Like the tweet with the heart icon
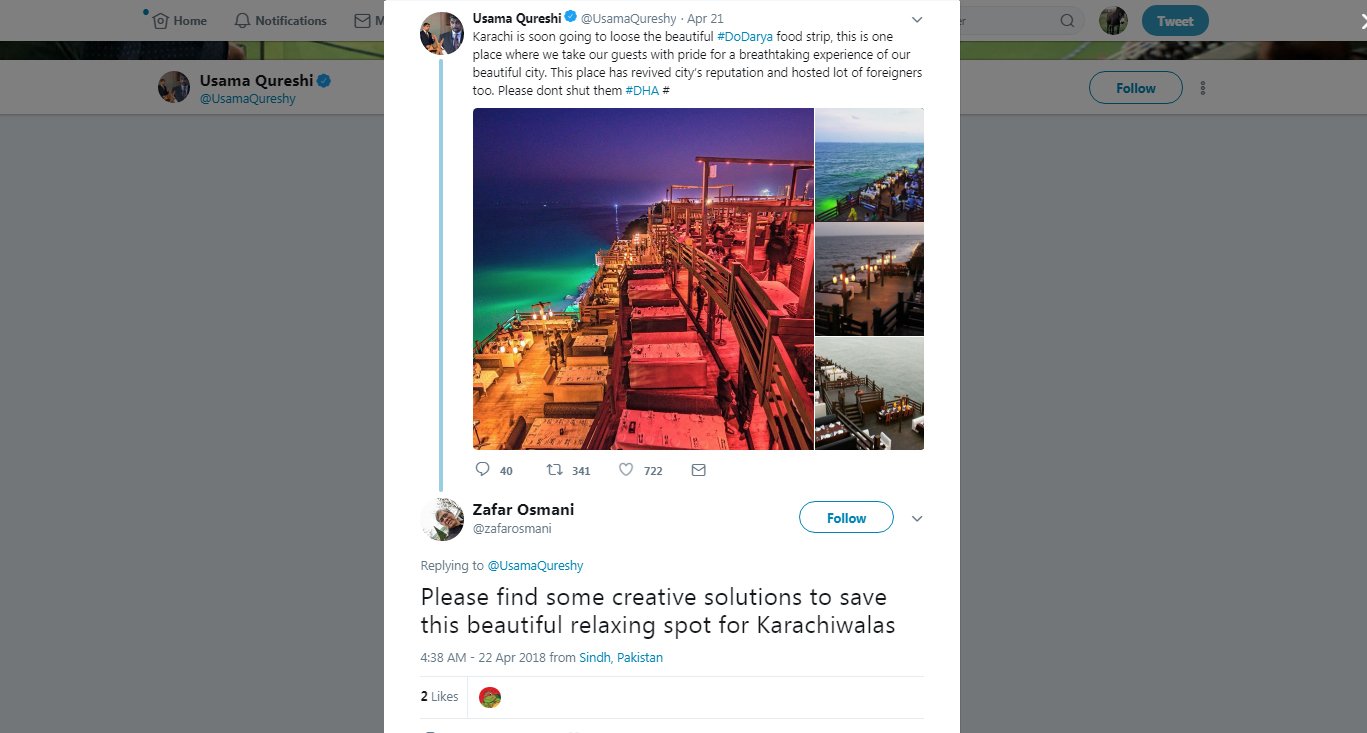The image size is (1367, 733). click(626, 470)
